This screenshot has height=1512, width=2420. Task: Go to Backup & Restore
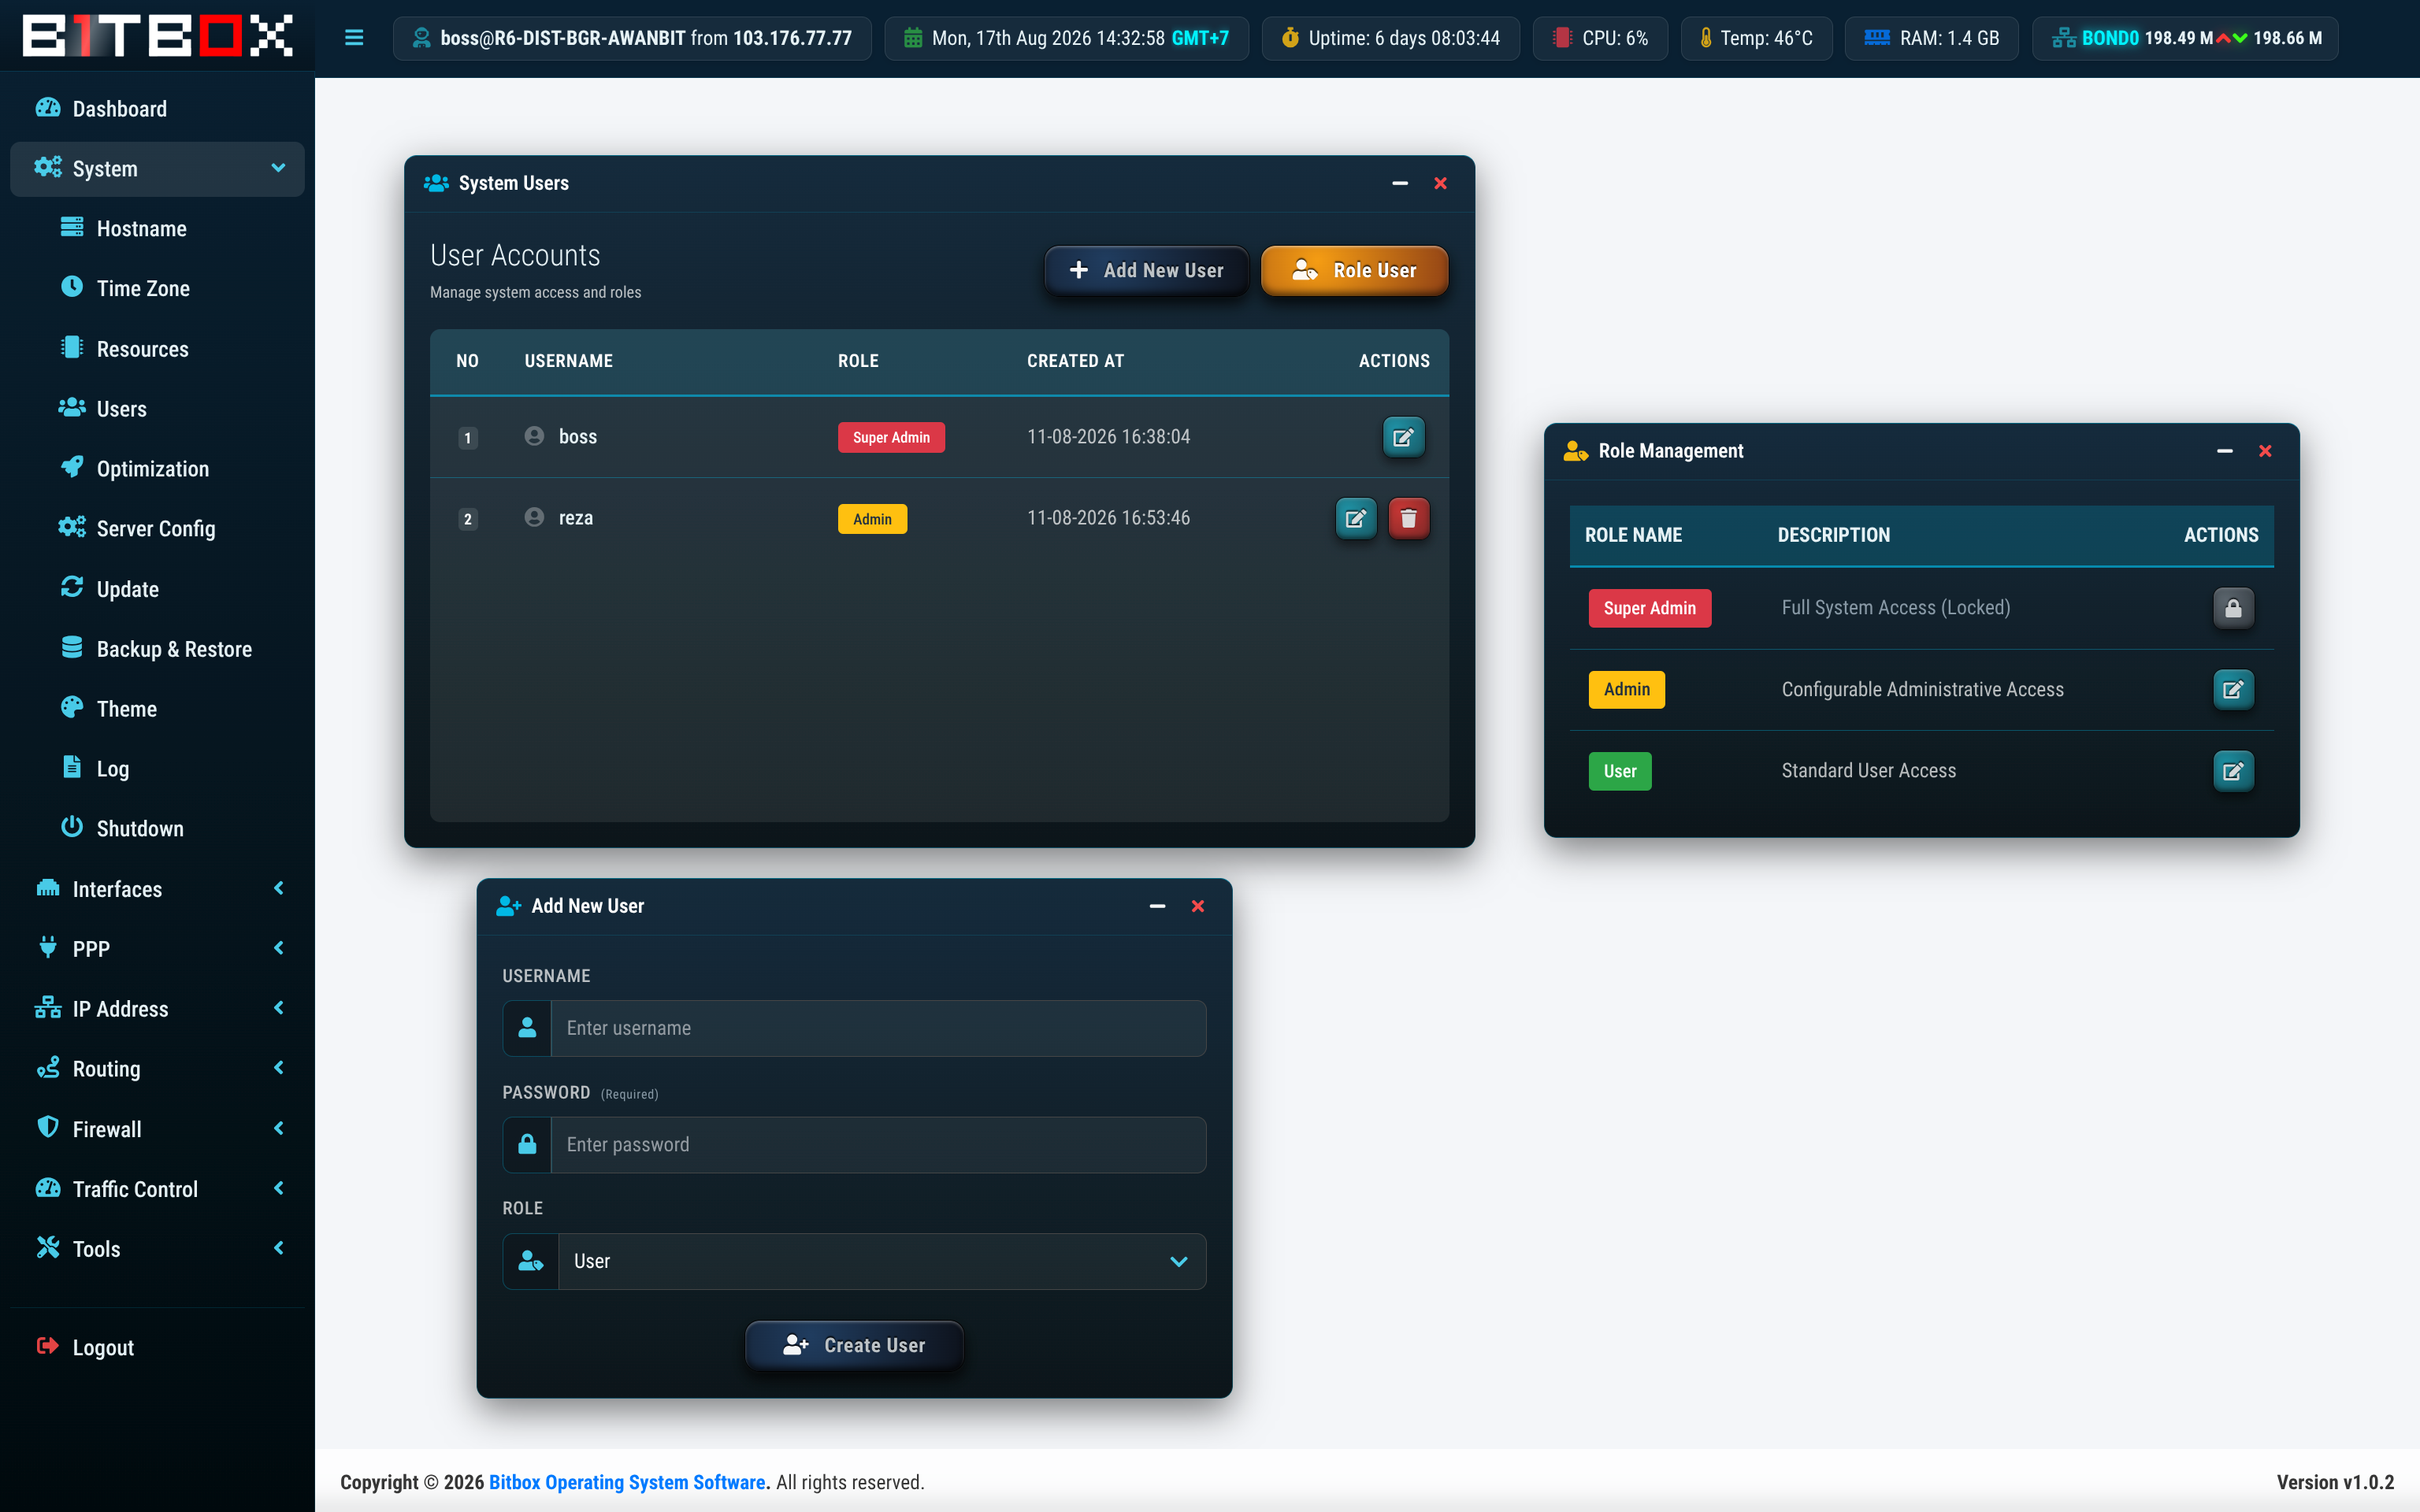tap(157, 648)
